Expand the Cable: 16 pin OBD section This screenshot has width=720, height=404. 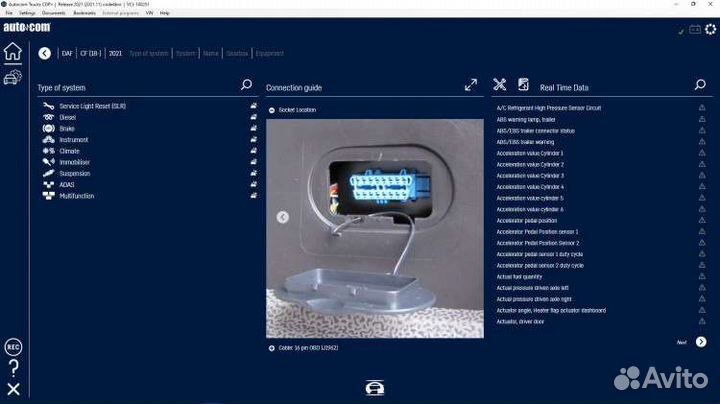coord(272,348)
